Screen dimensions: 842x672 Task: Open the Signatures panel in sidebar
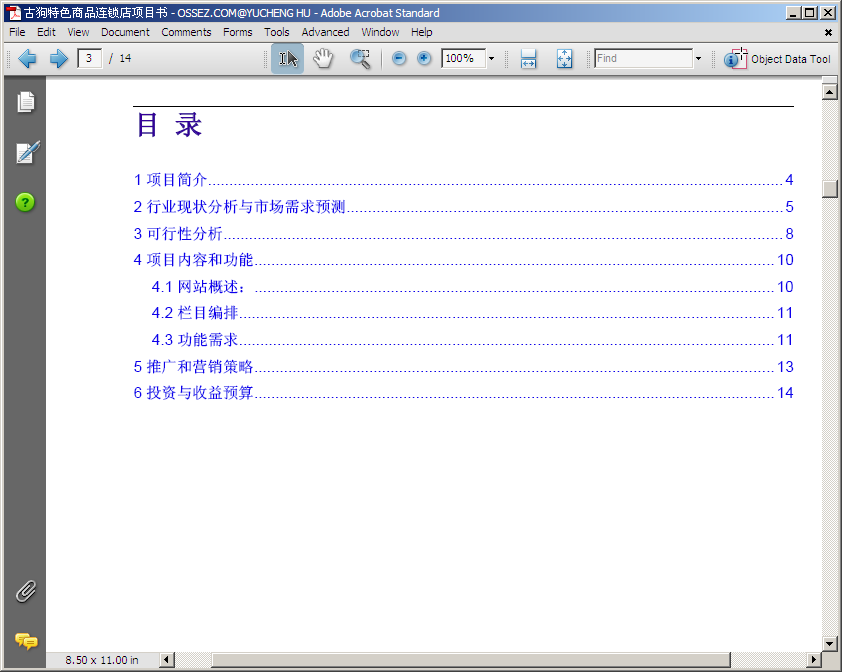26,153
